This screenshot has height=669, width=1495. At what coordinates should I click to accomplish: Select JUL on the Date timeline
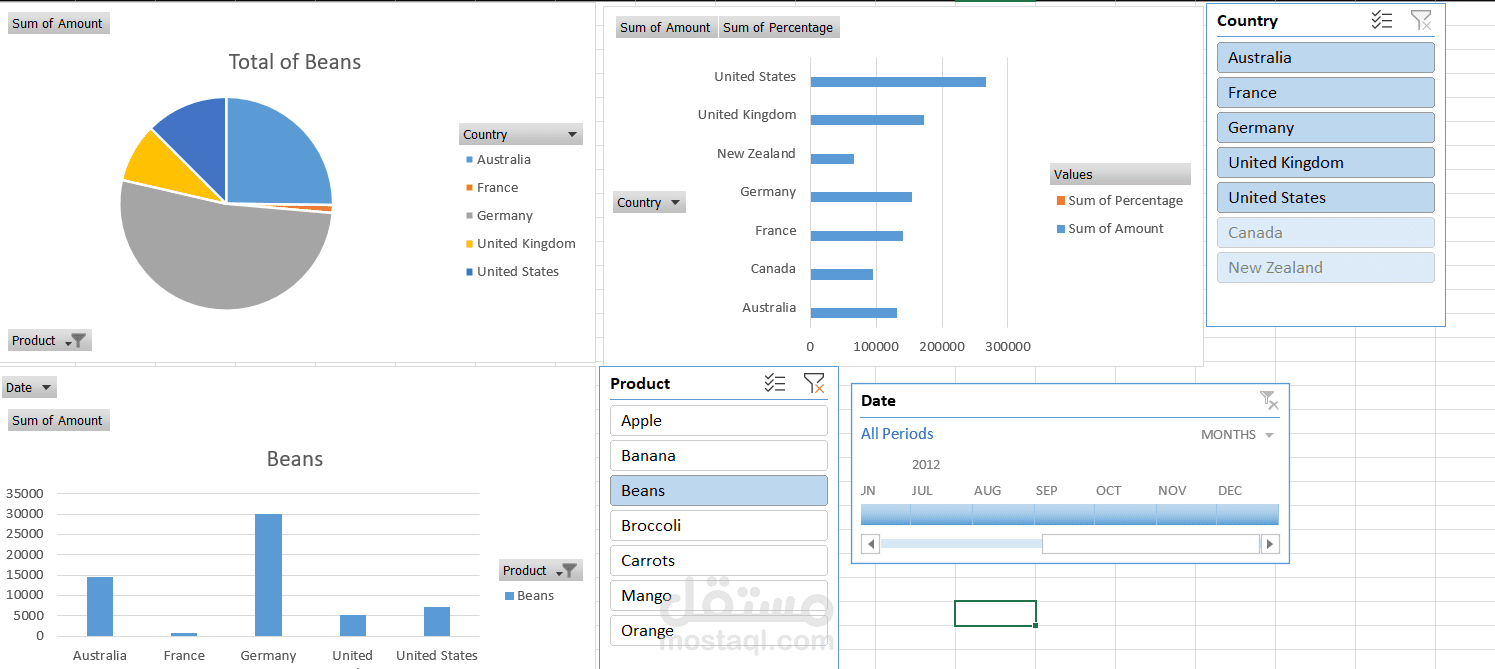(x=941, y=514)
